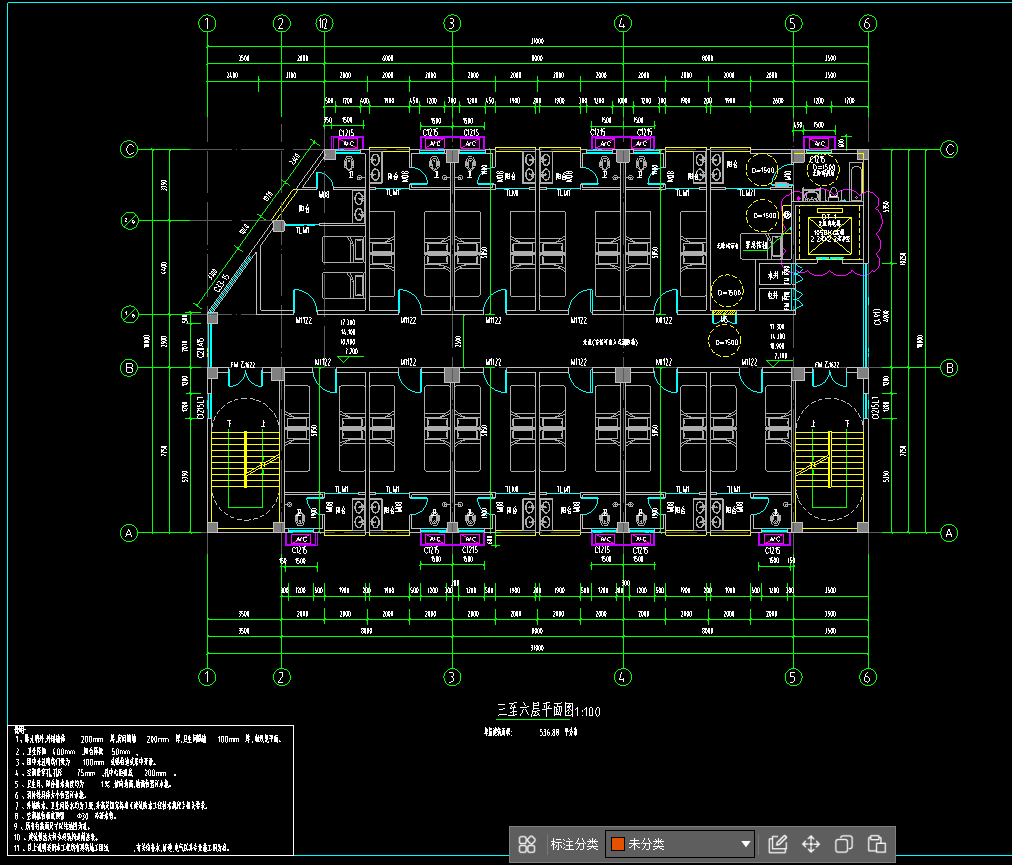Click the four-squares grid icon in annotation toolbar
The width and height of the screenshot is (1012, 865).
pos(527,844)
